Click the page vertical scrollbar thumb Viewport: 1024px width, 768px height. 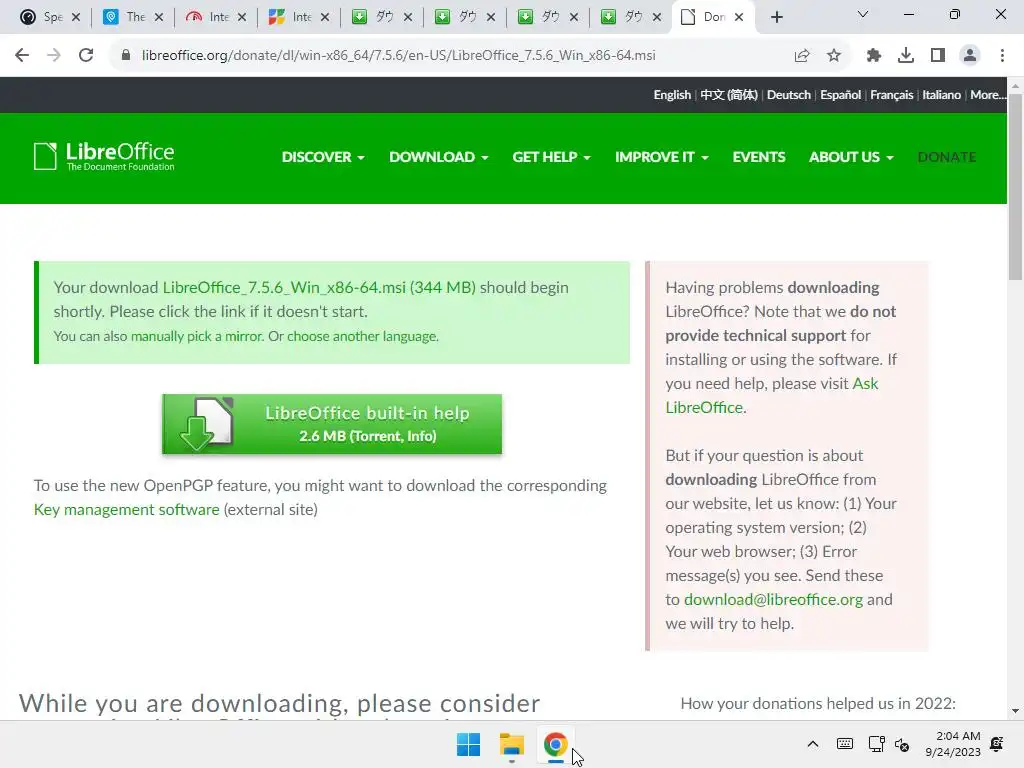1015,187
